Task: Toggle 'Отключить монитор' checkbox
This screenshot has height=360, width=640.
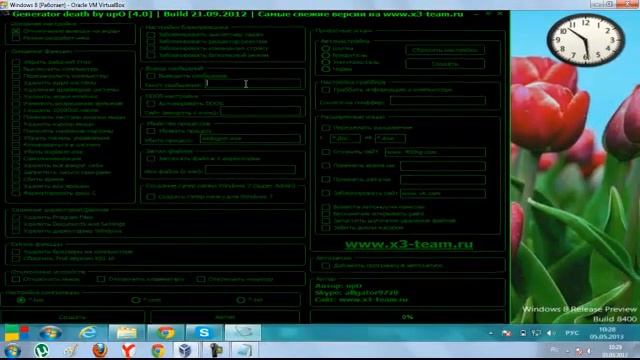Action: click(200, 279)
